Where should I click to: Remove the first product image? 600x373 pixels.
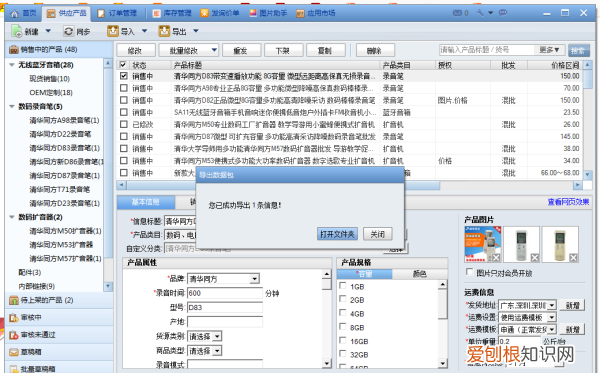pyautogui.click(x=496, y=258)
